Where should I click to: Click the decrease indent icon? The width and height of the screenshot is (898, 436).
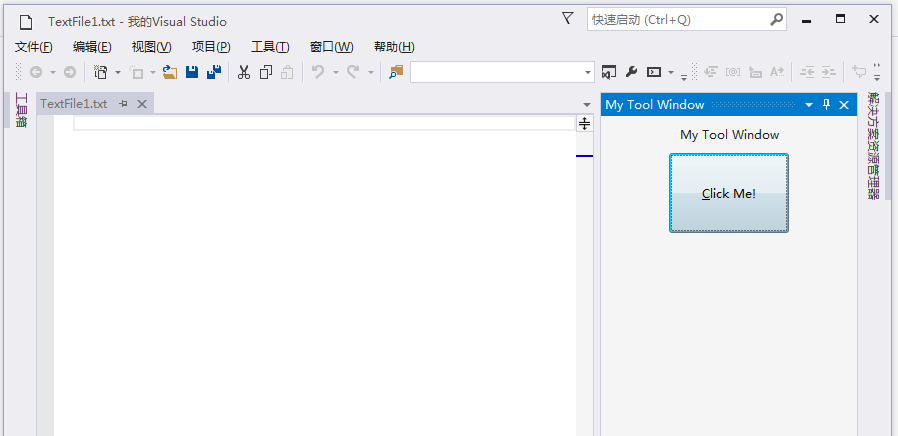[x=807, y=72]
